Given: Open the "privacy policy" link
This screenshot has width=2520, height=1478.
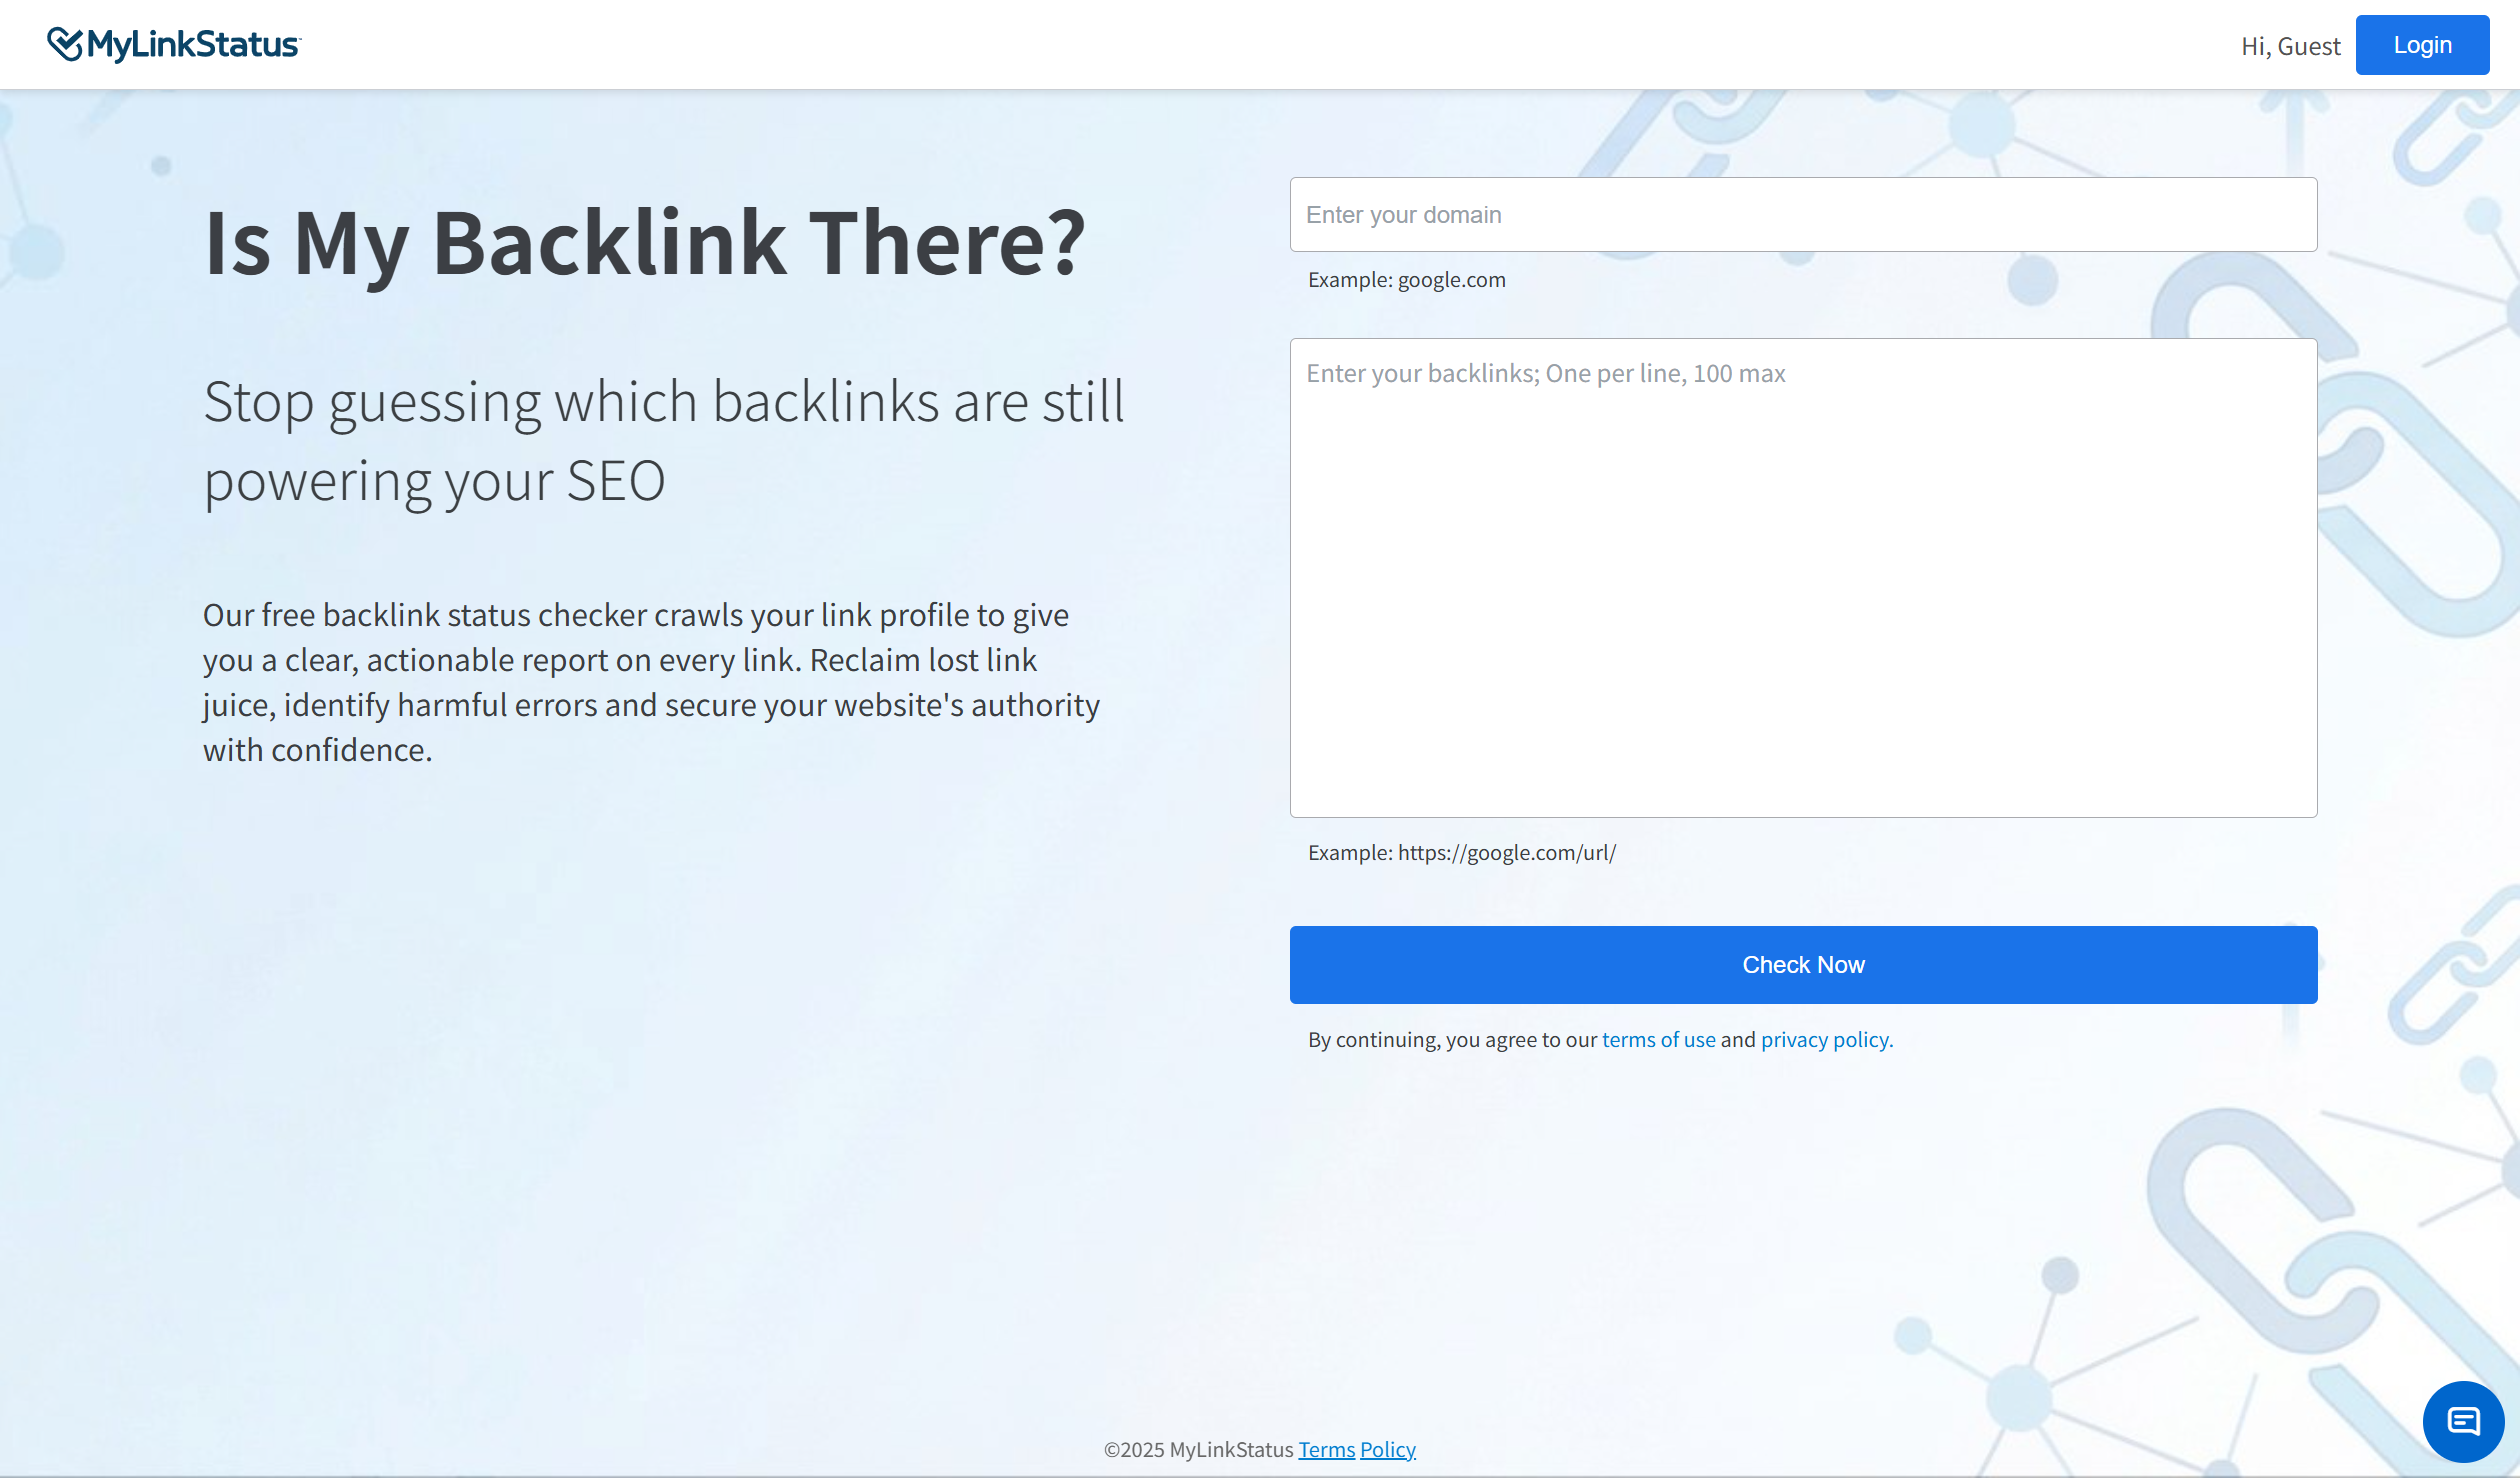Looking at the screenshot, I should [1824, 1039].
